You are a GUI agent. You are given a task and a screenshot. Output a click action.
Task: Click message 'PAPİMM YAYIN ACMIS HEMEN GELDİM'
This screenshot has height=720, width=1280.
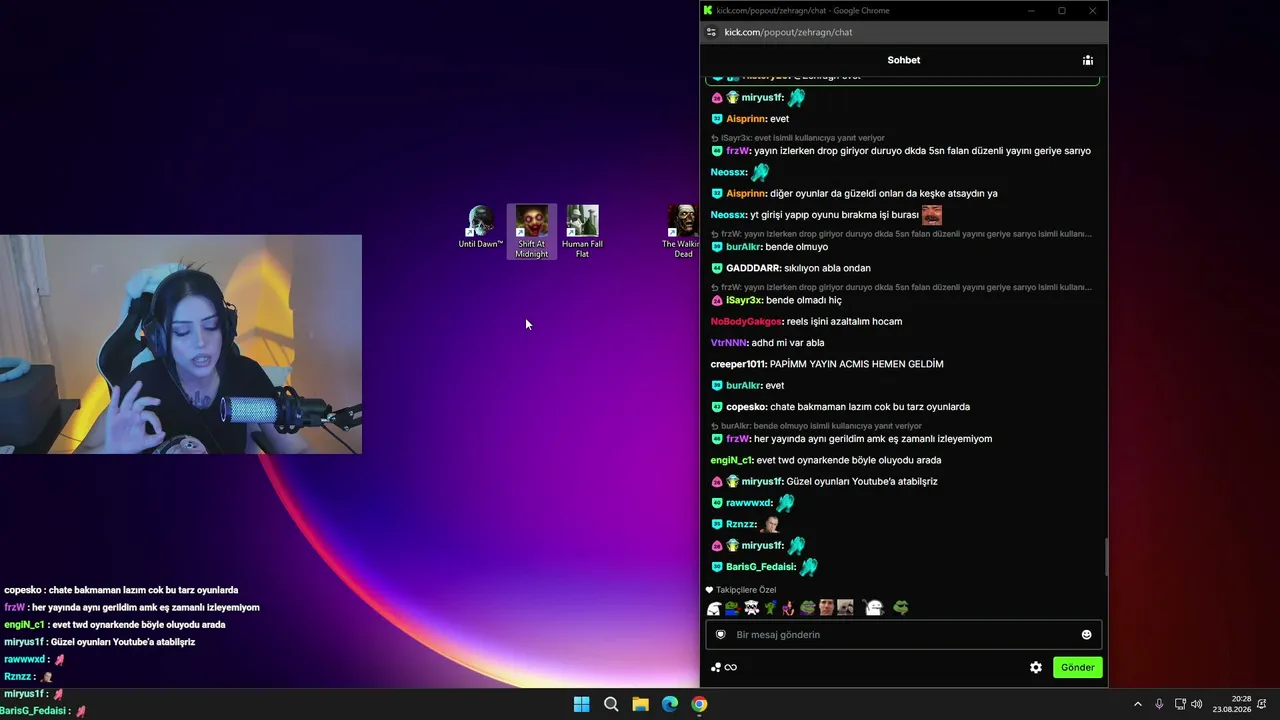coord(857,364)
